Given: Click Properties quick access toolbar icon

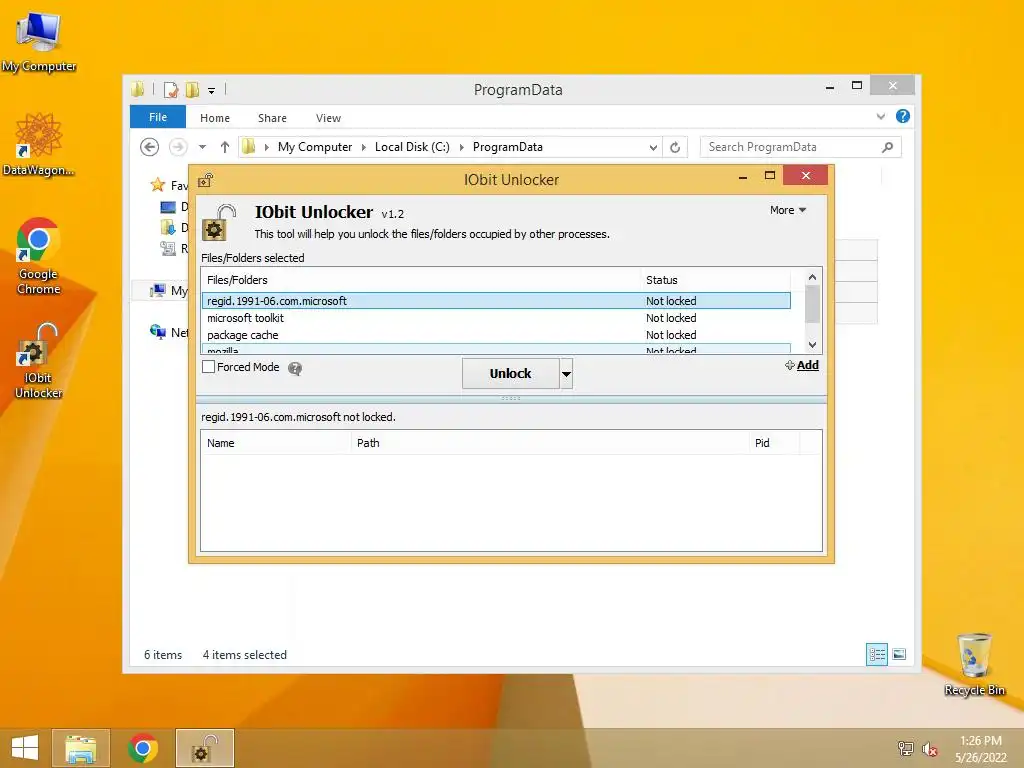Looking at the screenshot, I should 170,89.
